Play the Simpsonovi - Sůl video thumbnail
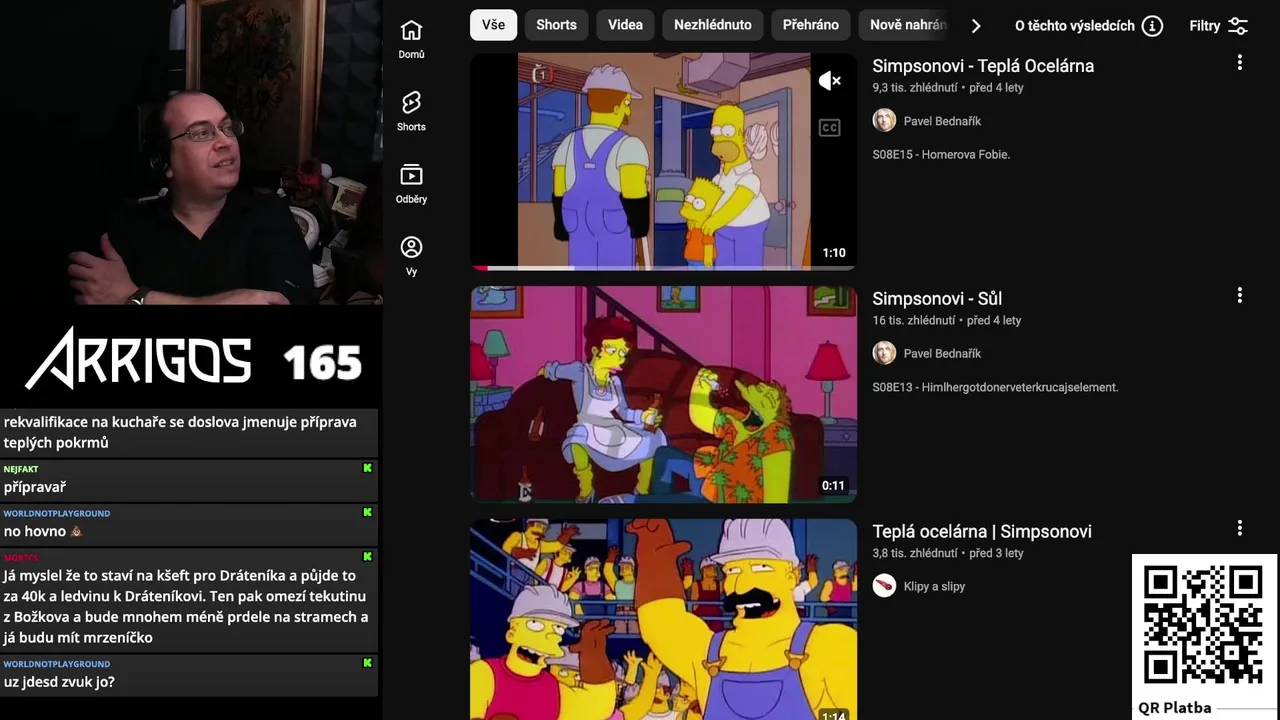Image resolution: width=1280 pixels, height=720 pixels. (663, 394)
